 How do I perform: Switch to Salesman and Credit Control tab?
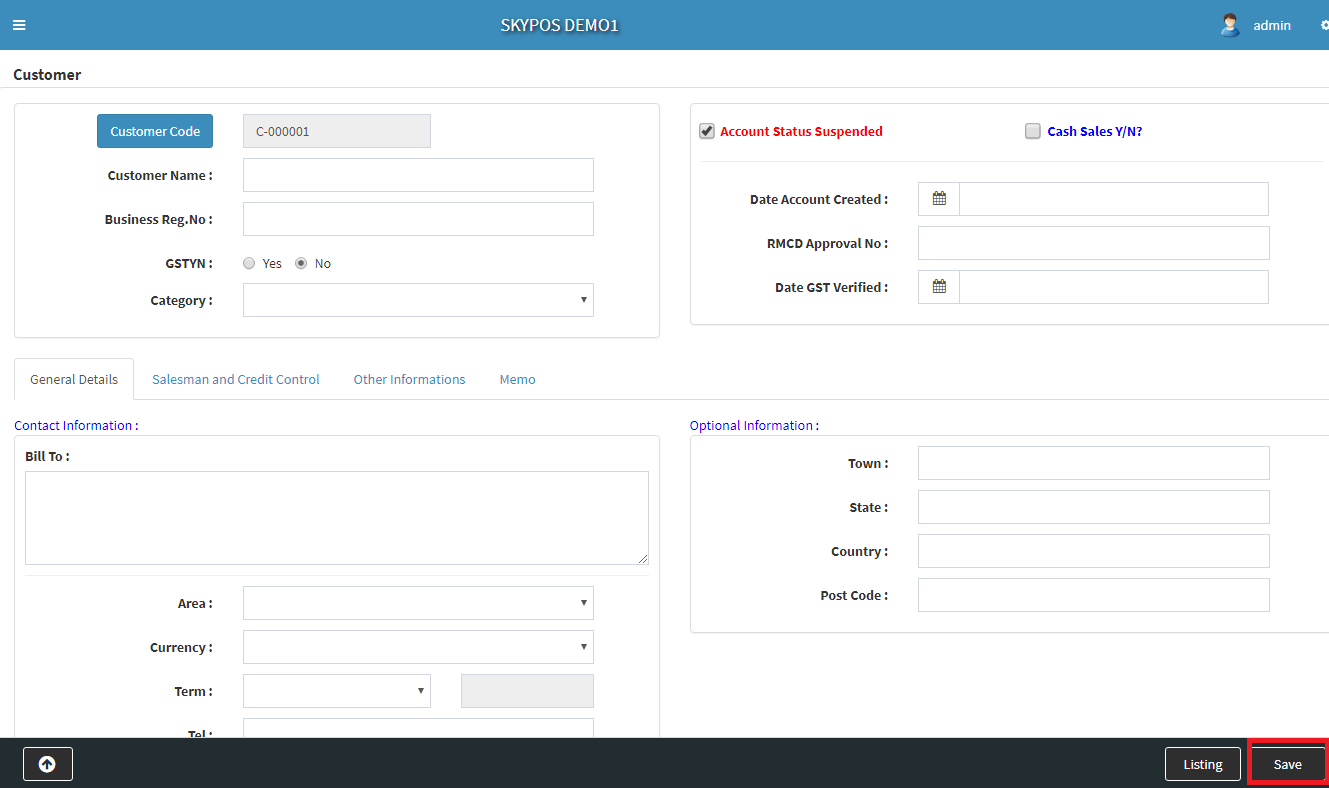pyautogui.click(x=236, y=380)
